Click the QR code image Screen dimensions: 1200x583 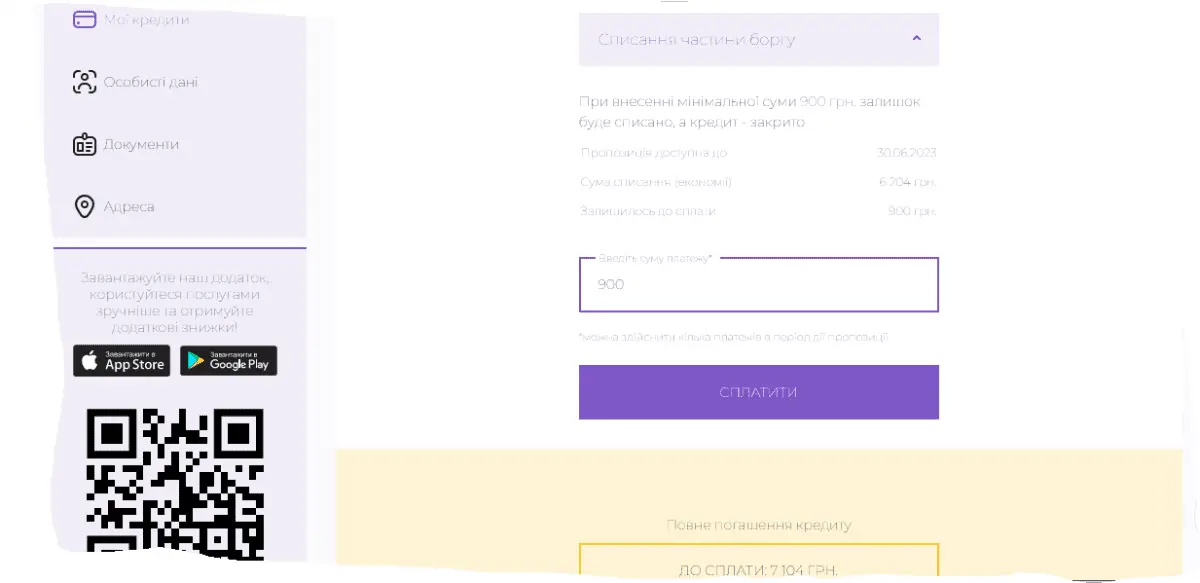tap(175, 482)
